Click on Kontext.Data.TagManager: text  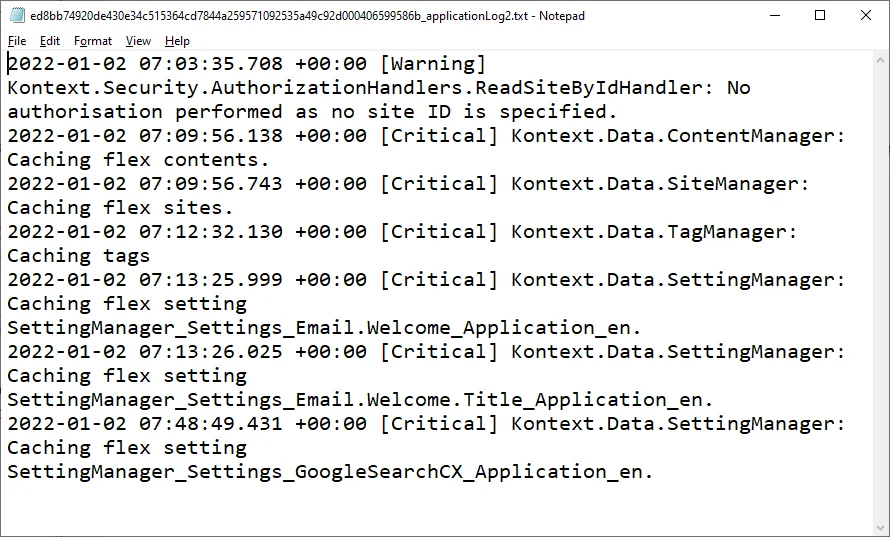tap(654, 232)
